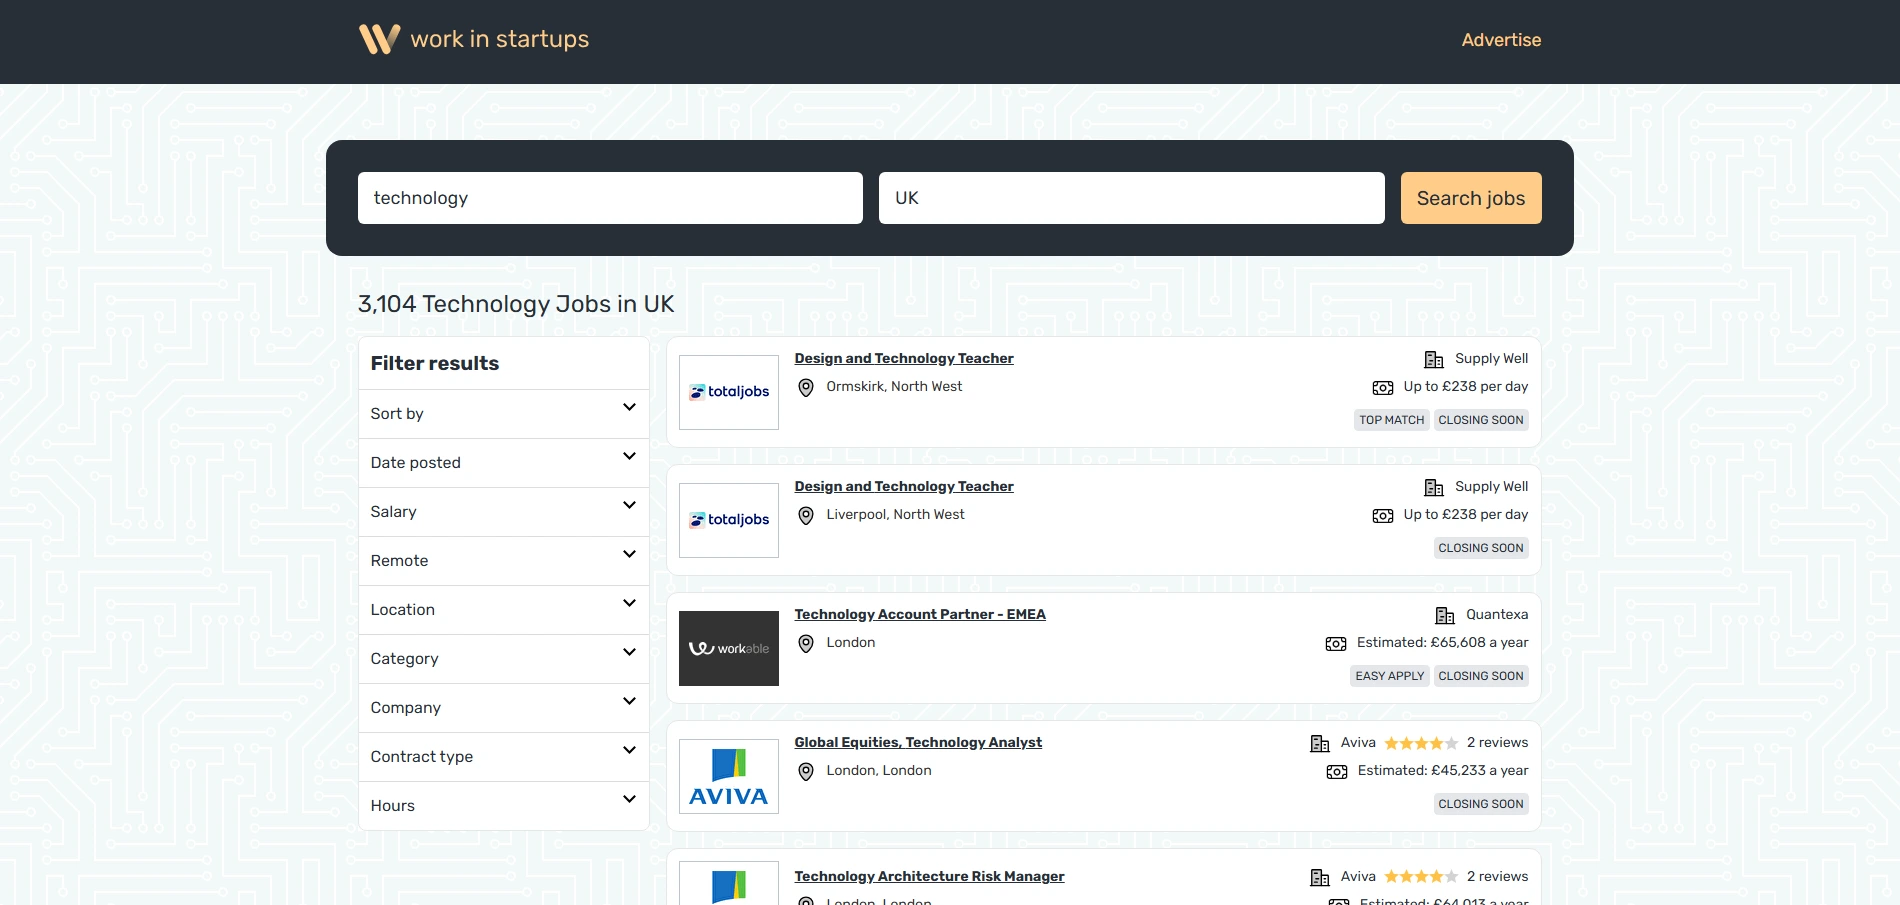This screenshot has height=905, width=1900.
Task: Click location pin beside London in Quantexa job
Action: [806, 643]
